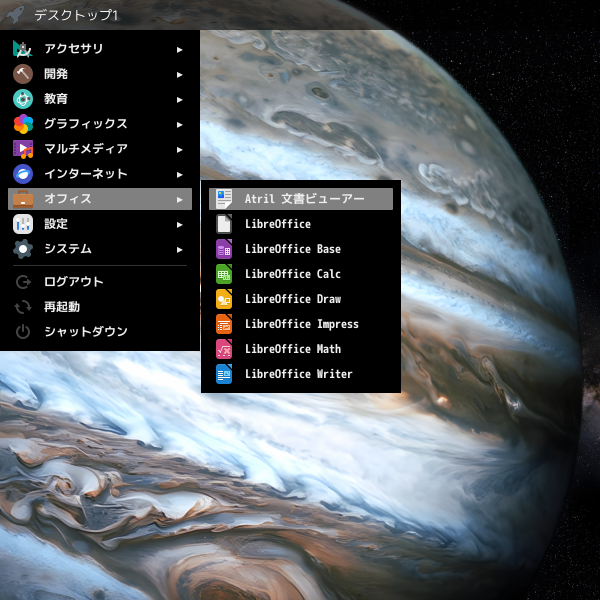Launch LibreOffice Math from submenu
Viewport: 600px width, 600px height.
tap(301, 349)
